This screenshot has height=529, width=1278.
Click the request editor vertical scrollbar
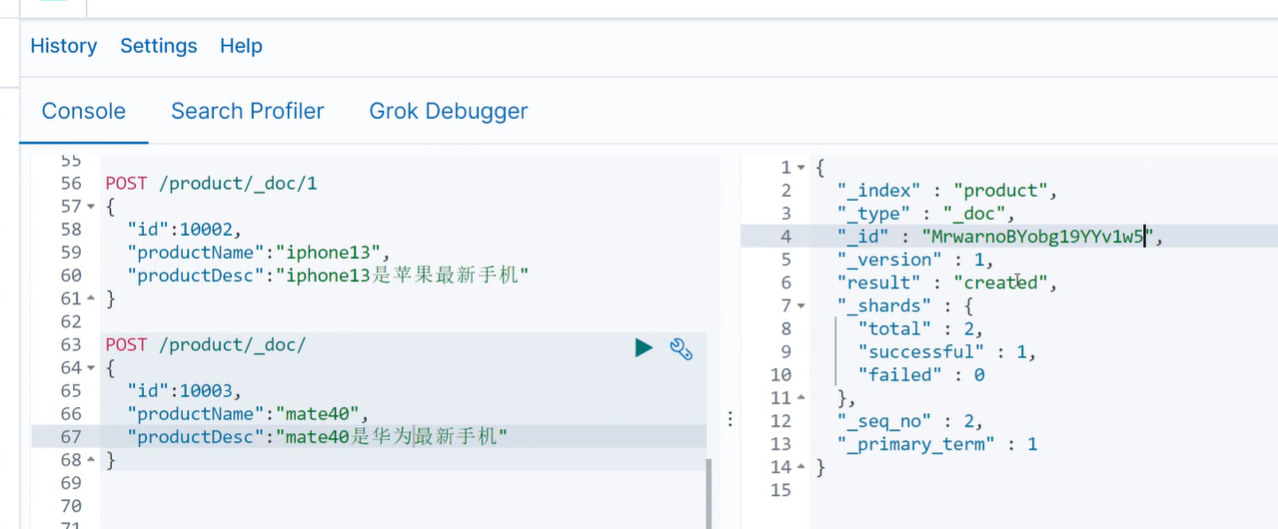point(710,494)
